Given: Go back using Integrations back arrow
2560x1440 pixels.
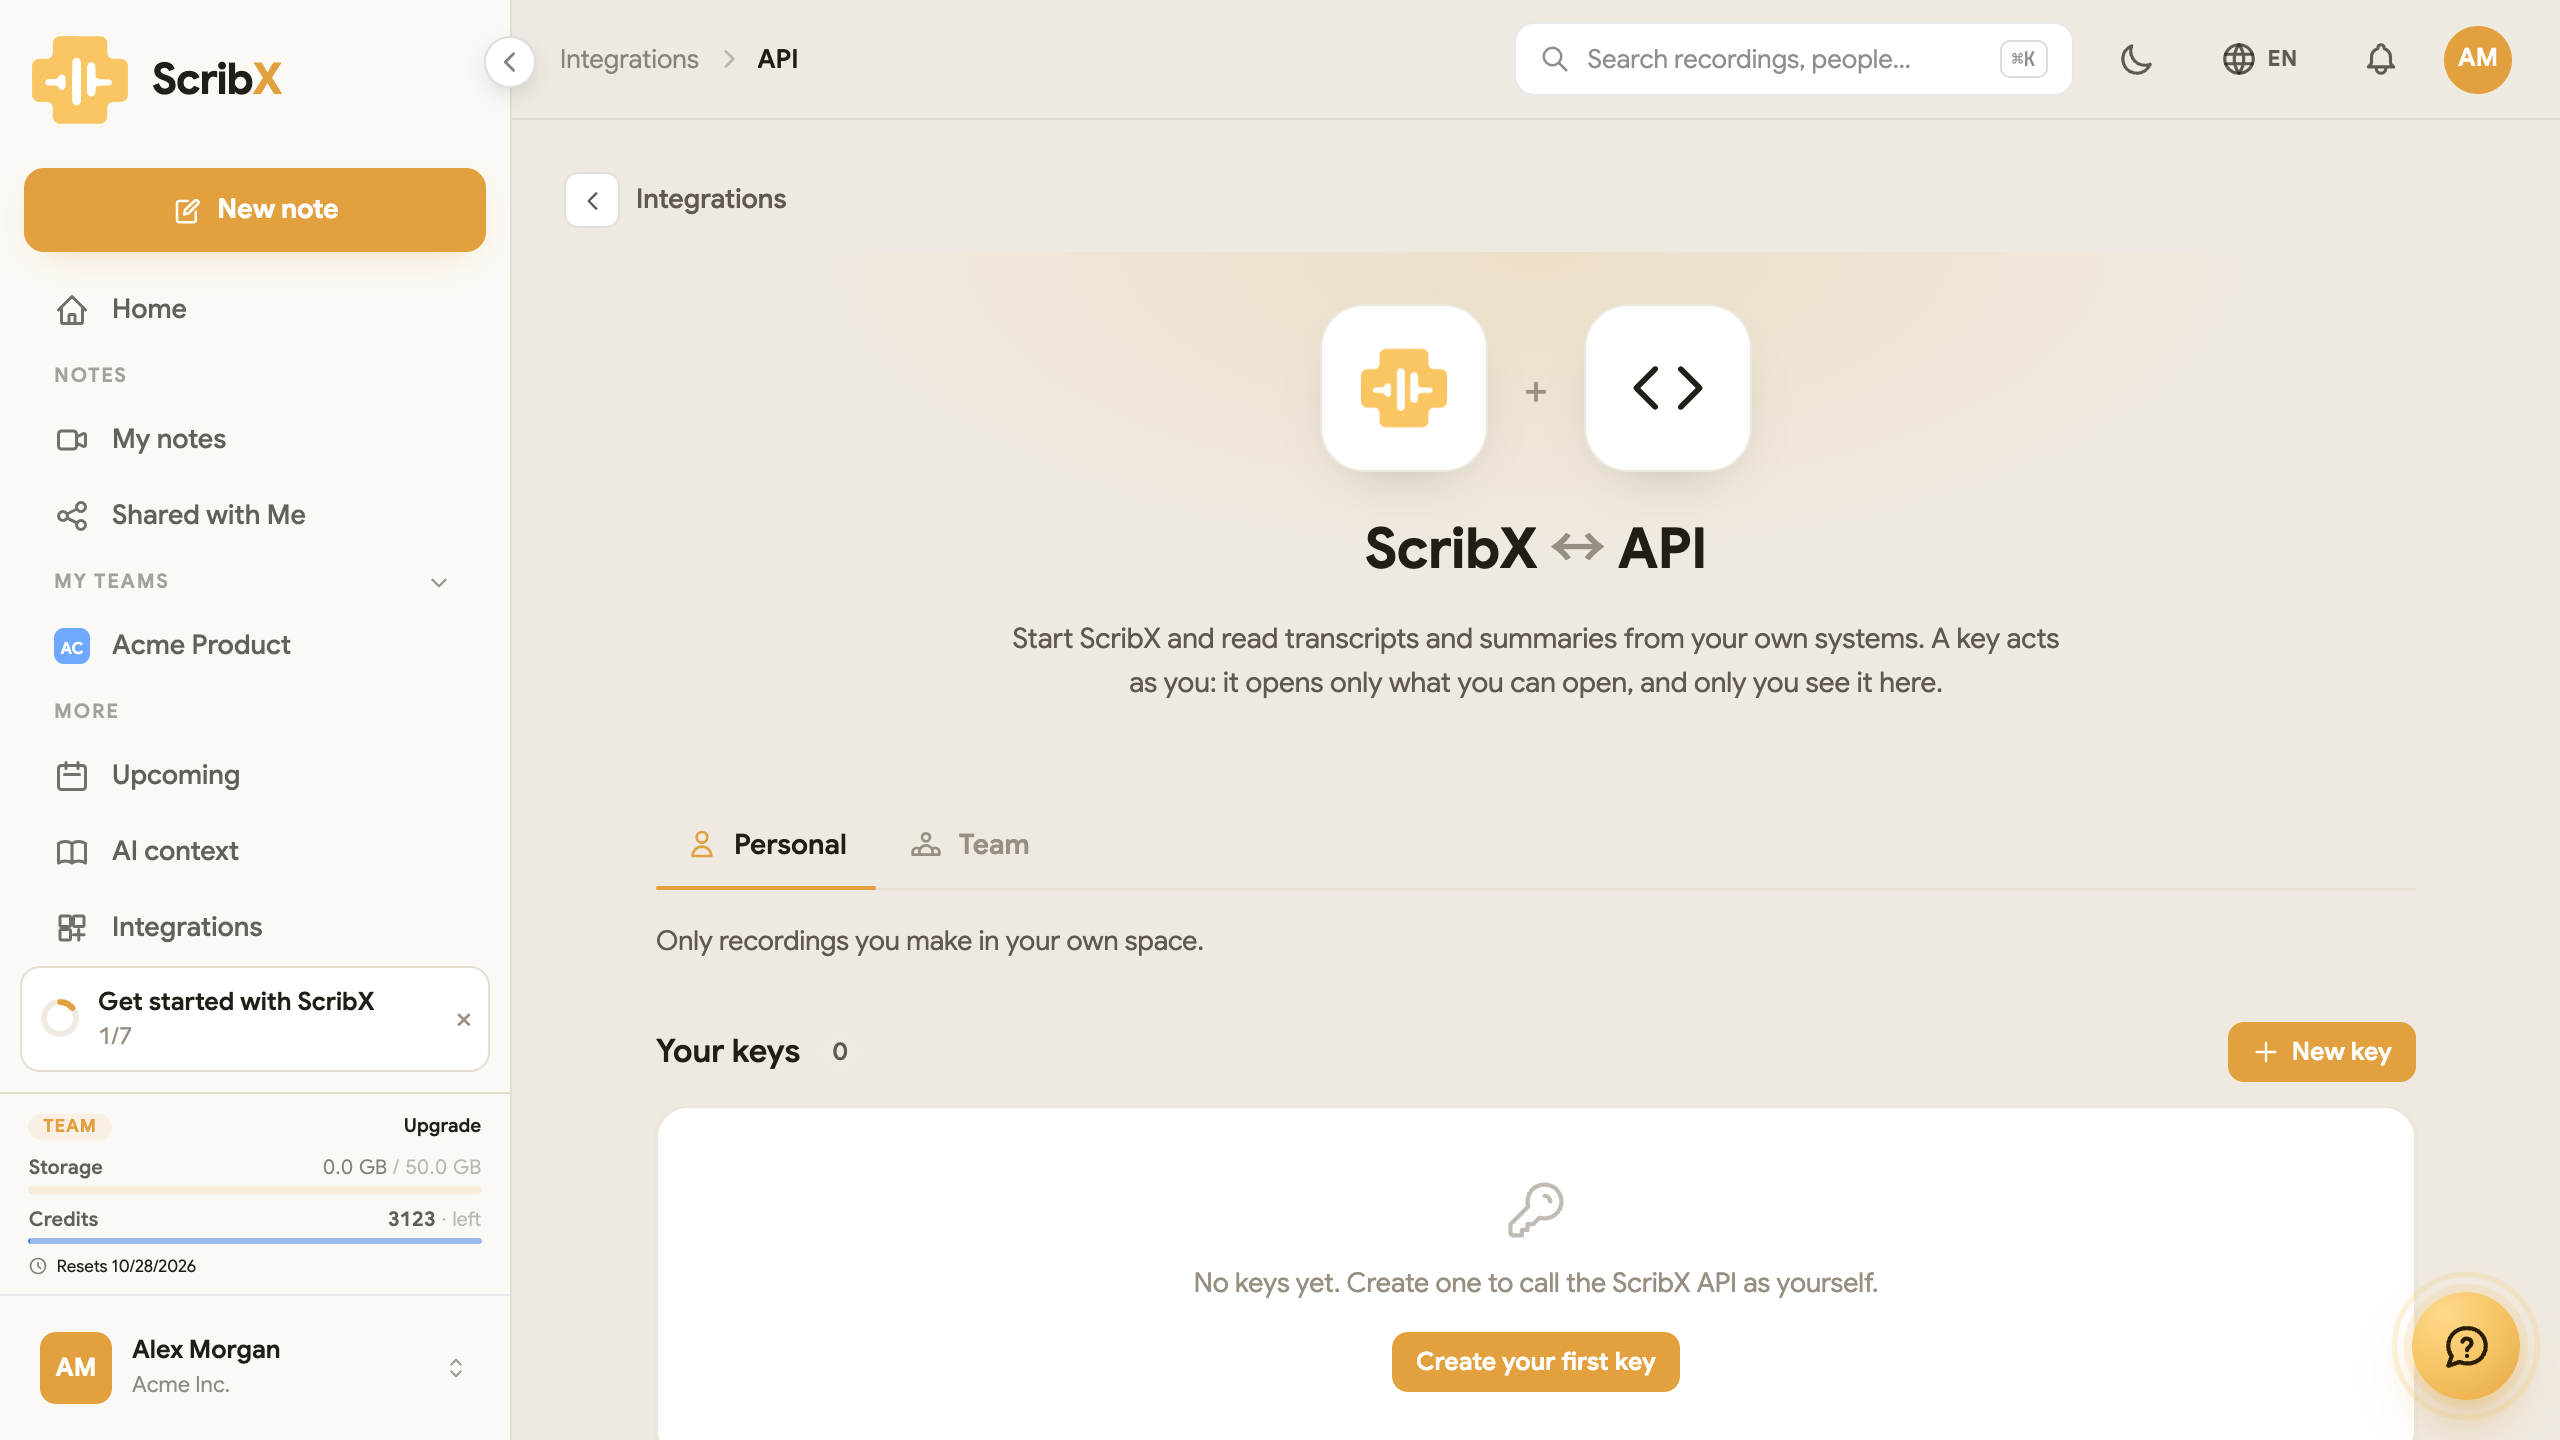Looking at the screenshot, I should pos(592,200).
